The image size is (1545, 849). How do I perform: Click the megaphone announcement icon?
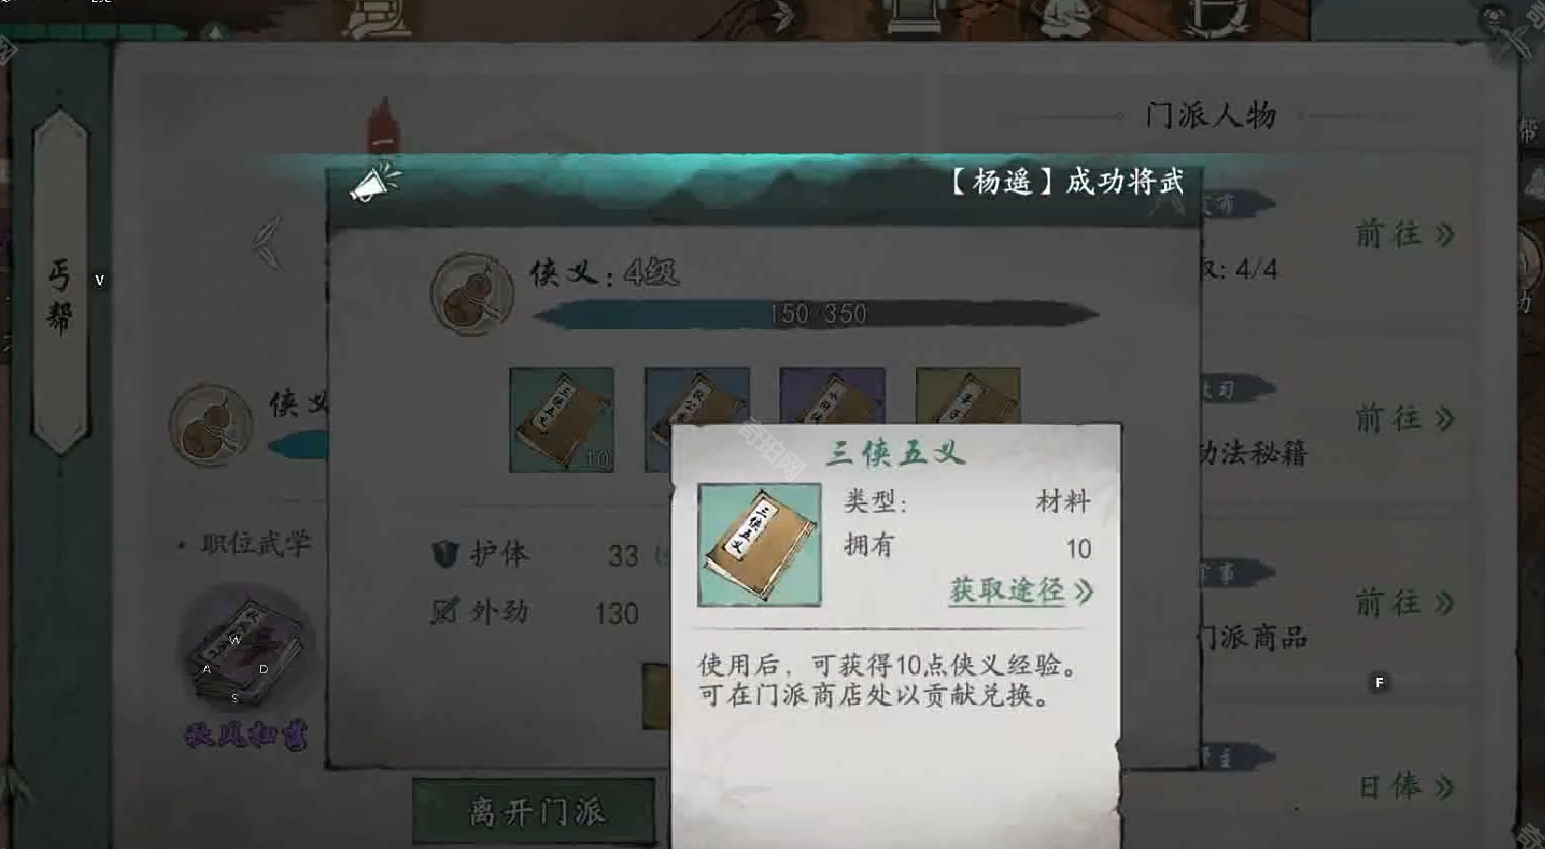click(375, 182)
